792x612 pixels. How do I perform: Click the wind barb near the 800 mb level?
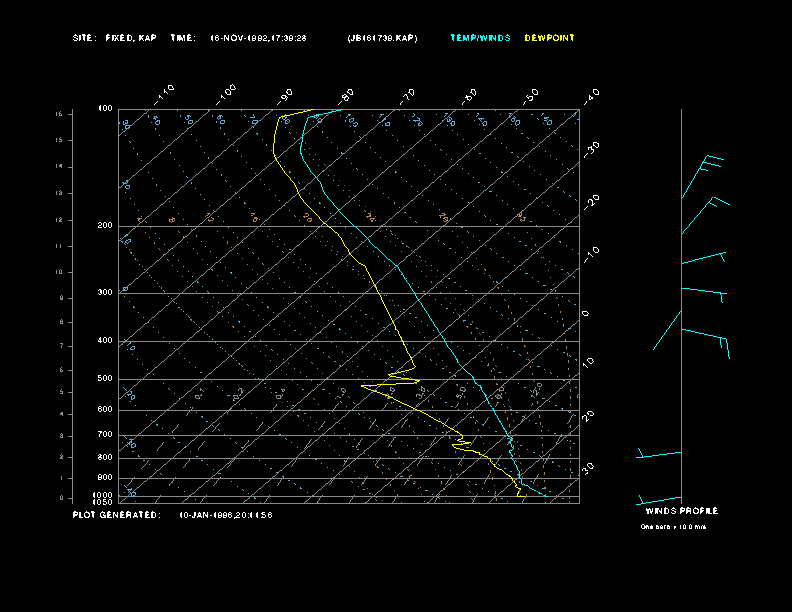[x=659, y=455]
